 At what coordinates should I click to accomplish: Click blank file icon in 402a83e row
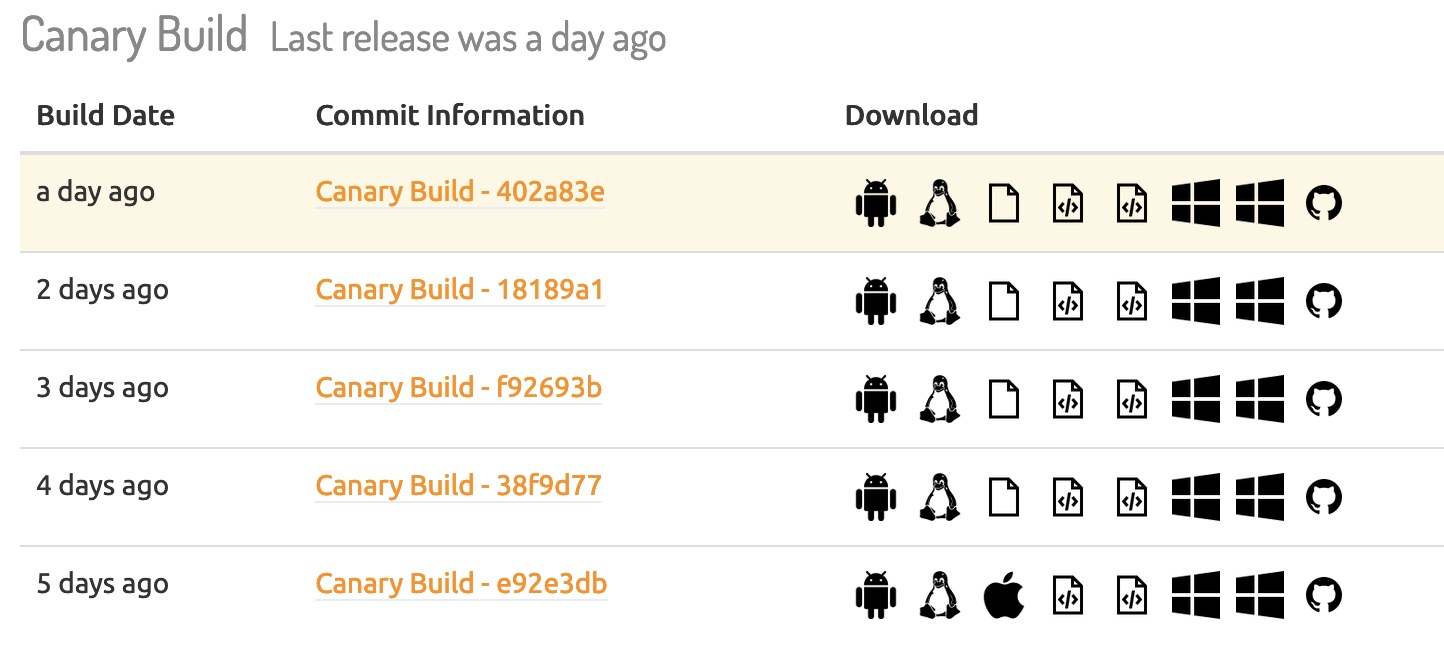pos(1004,203)
